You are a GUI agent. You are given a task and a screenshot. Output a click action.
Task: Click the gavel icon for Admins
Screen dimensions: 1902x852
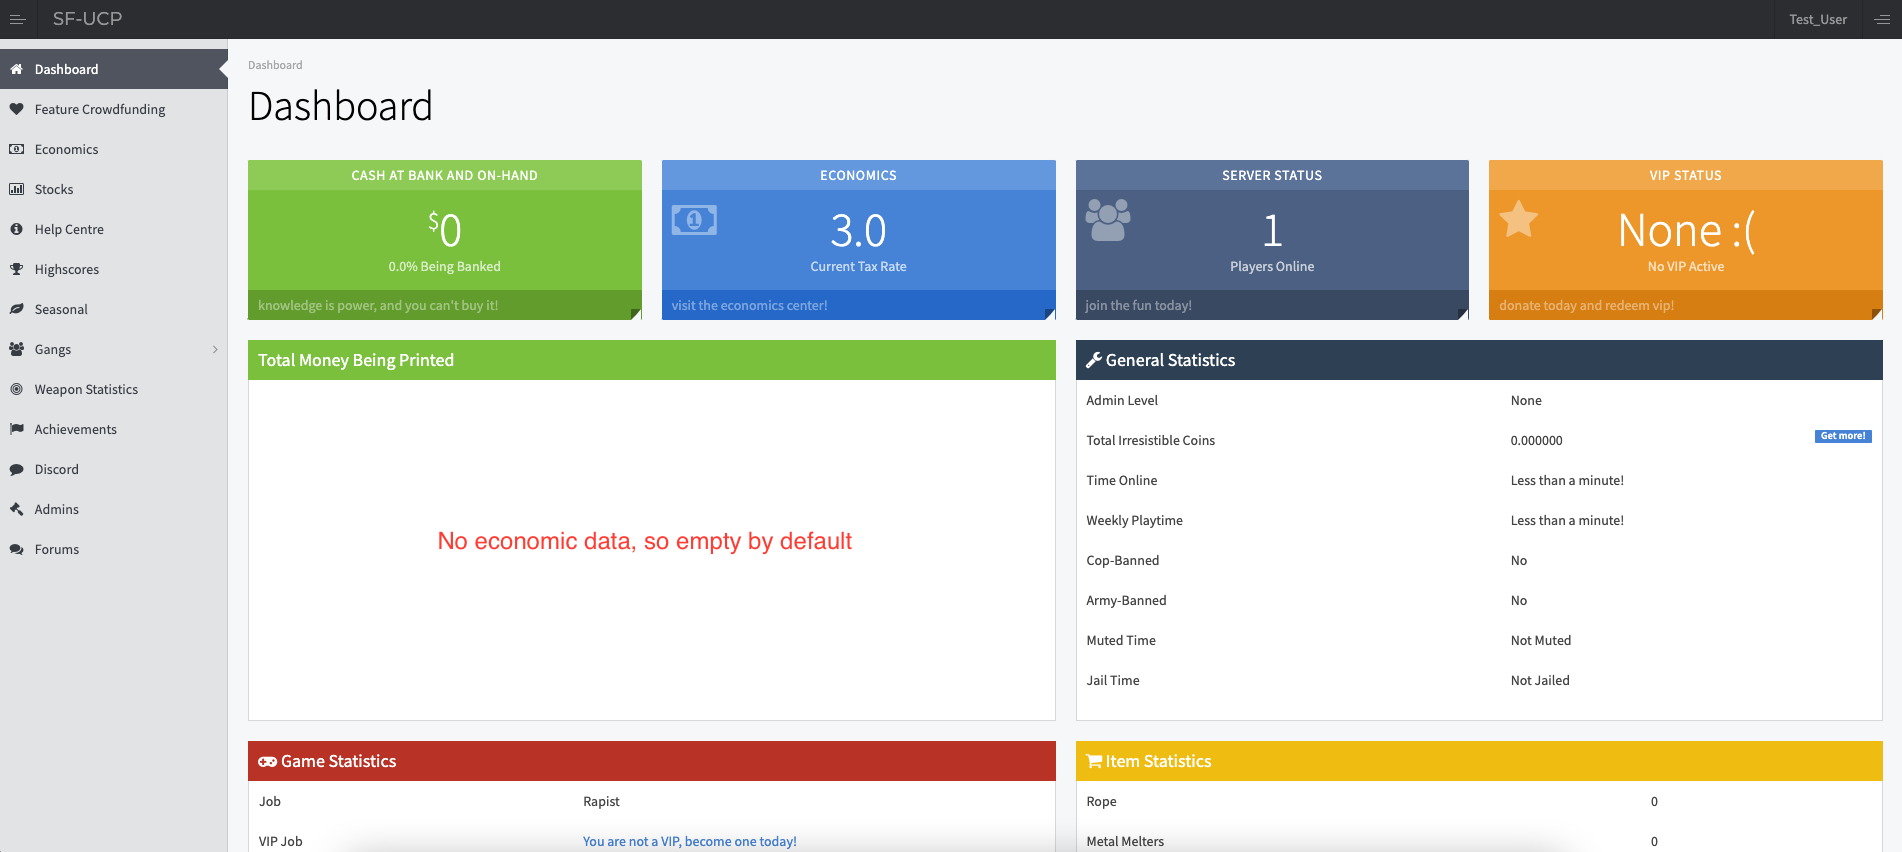[16, 509]
